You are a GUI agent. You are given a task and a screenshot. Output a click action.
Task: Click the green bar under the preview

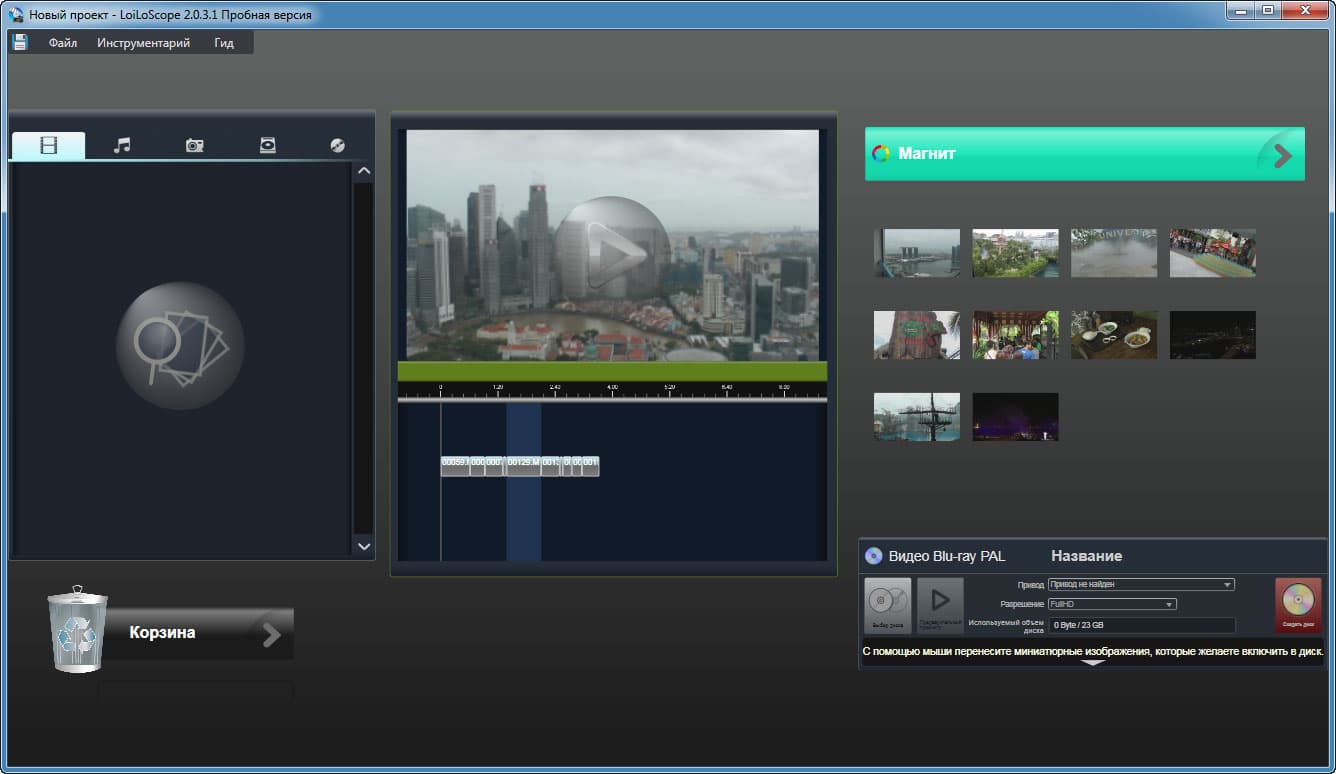pos(612,371)
